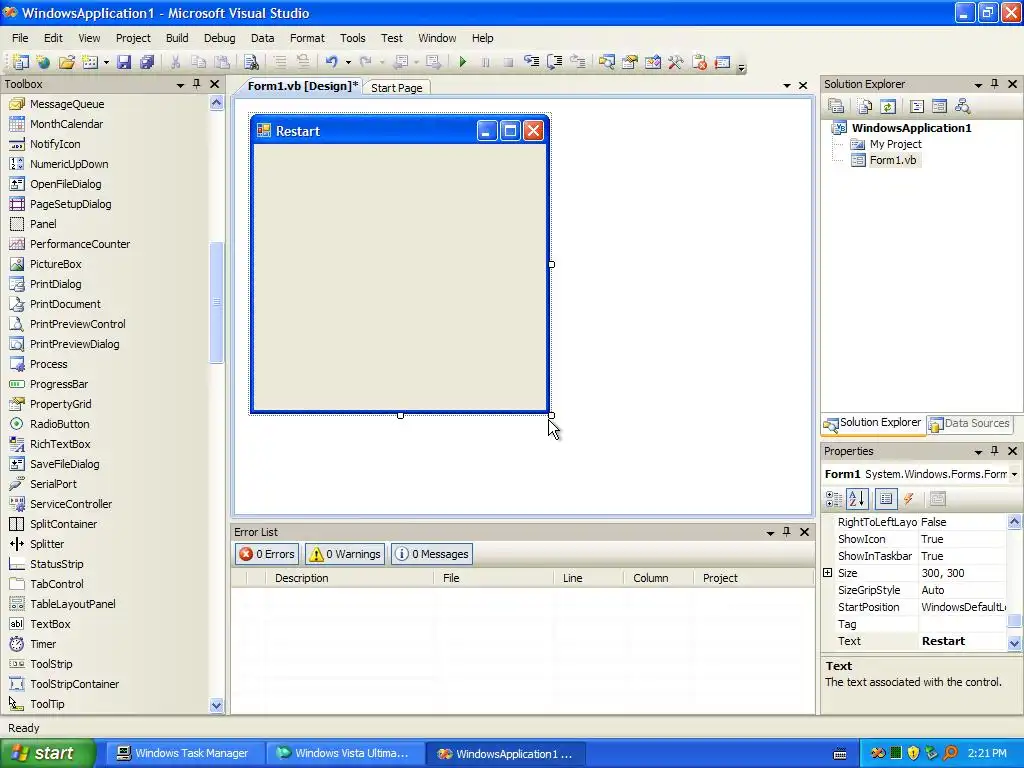Expand the Size property node
Image resolution: width=1024 pixels, height=768 pixels.
827,573
